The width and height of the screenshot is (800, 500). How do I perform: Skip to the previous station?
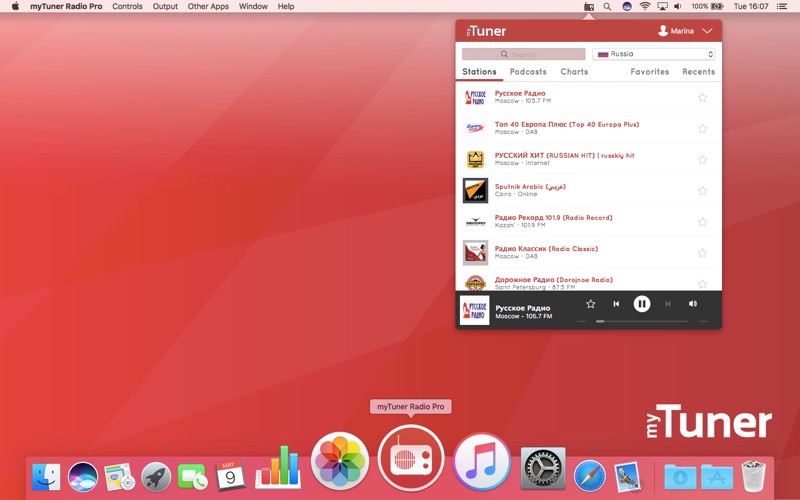pyautogui.click(x=616, y=304)
